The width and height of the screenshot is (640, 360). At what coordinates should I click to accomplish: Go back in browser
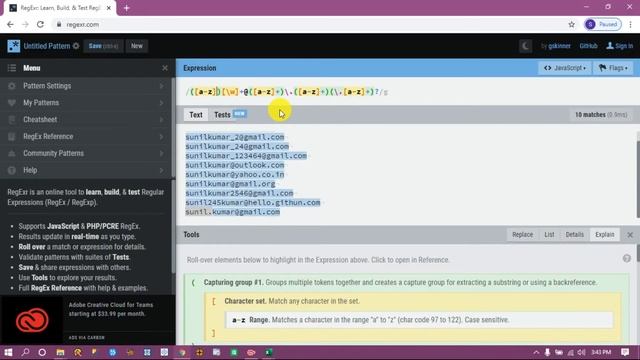click(x=10, y=24)
